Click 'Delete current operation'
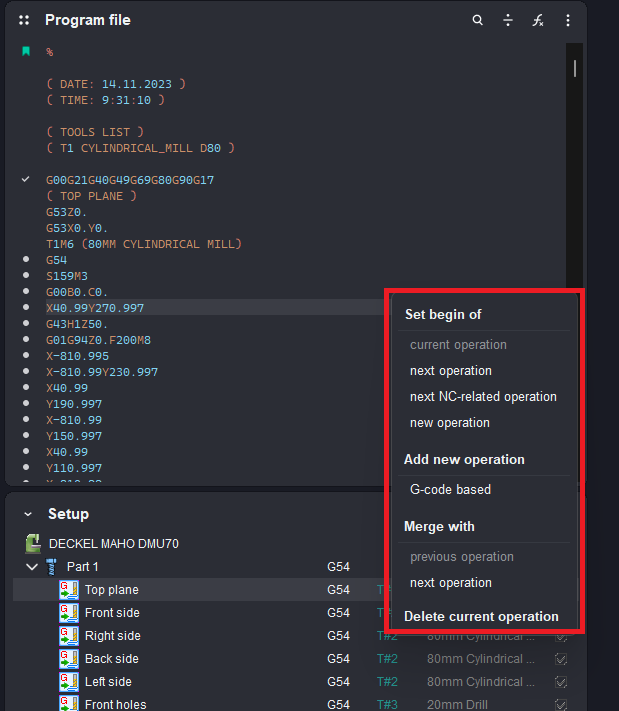The height and width of the screenshot is (711, 619). click(481, 616)
